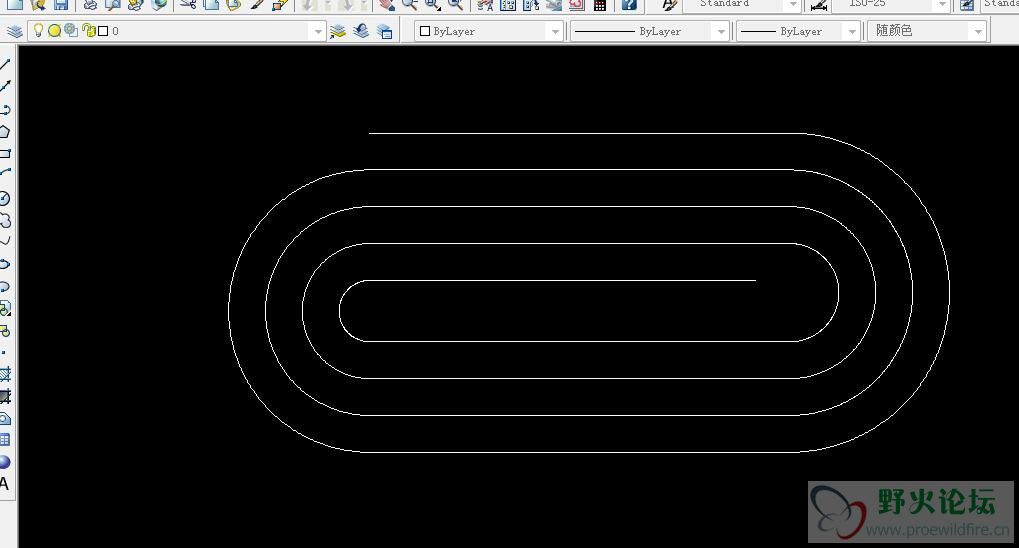Open the 随颜色 plot style dropdown
The height and width of the screenshot is (548, 1019).
[927, 31]
